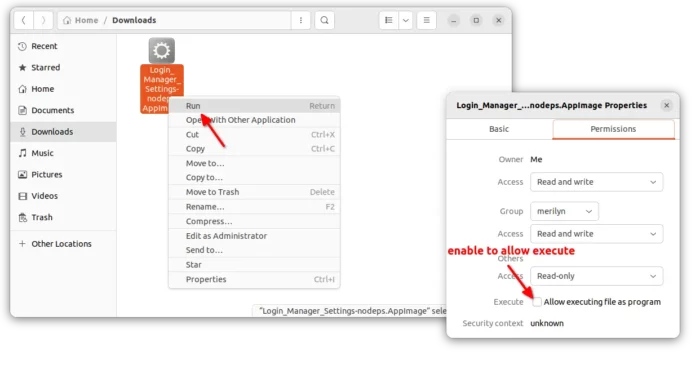Open Properties from the context menu

[x=254, y=279]
